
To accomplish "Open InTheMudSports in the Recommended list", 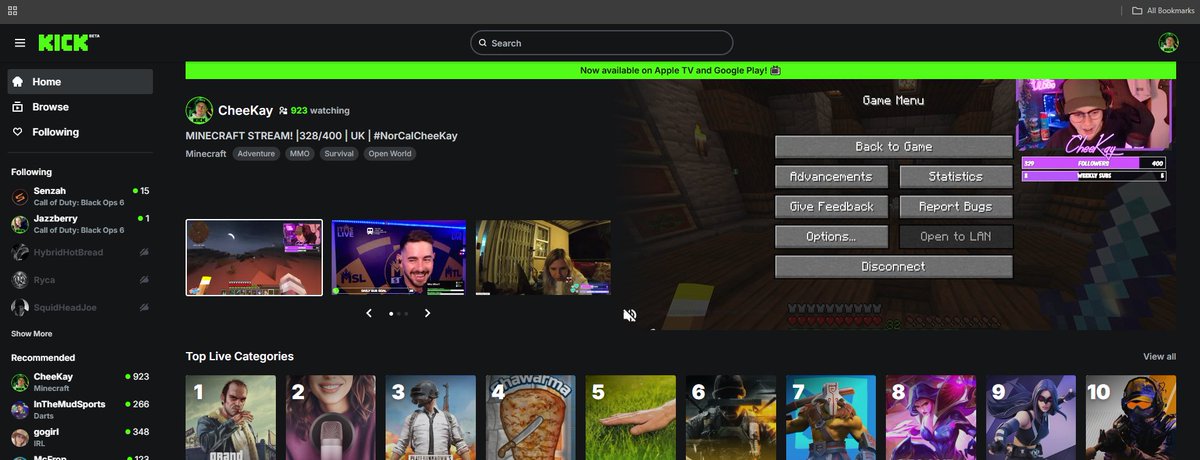I will coord(80,410).
